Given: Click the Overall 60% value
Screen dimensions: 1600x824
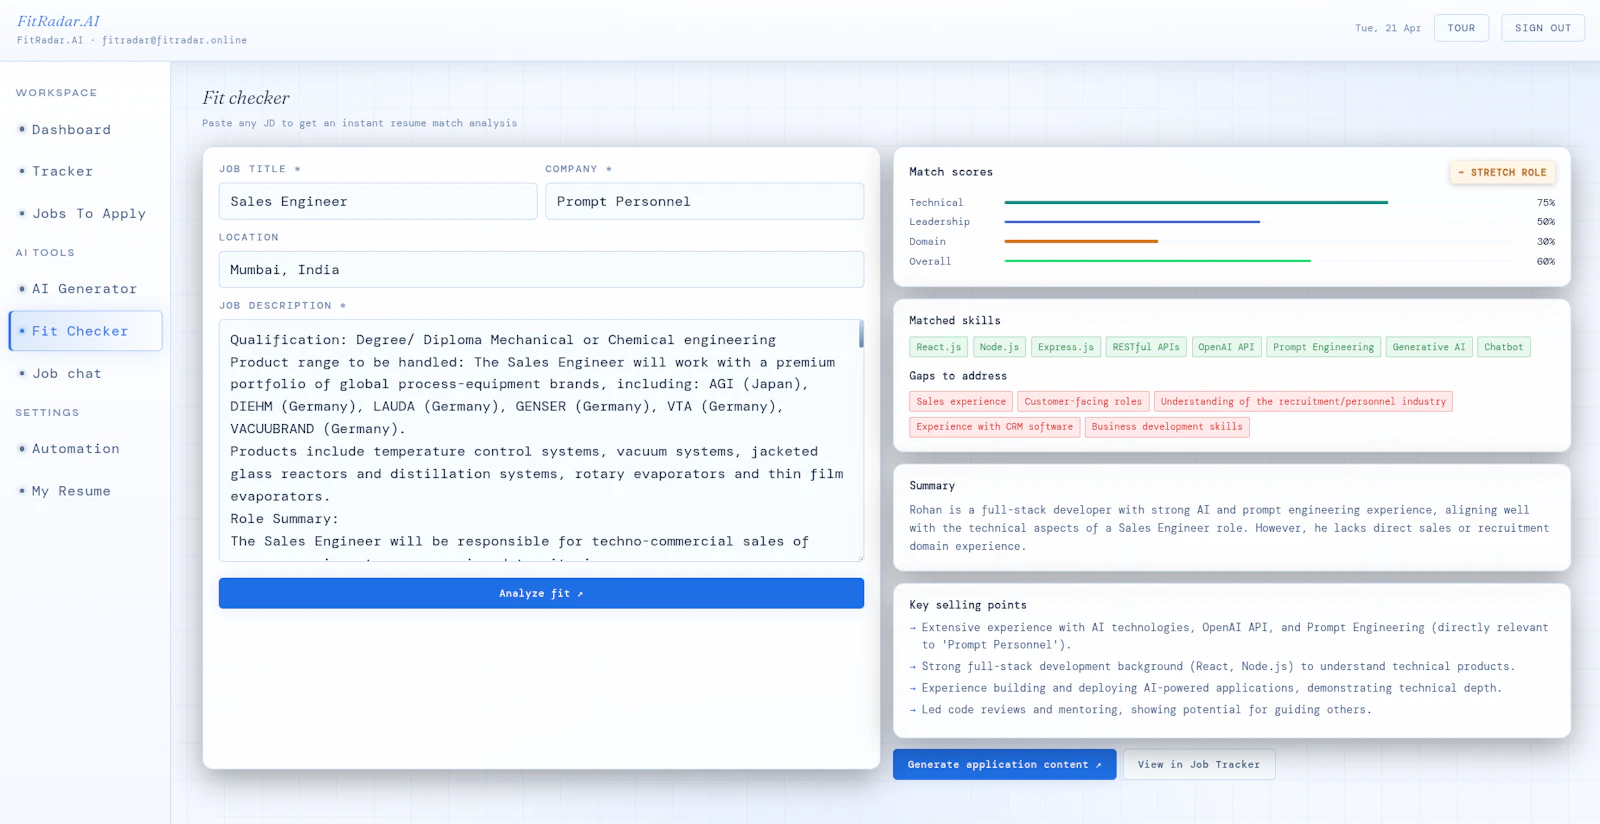Looking at the screenshot, I should click(1546, 262).
